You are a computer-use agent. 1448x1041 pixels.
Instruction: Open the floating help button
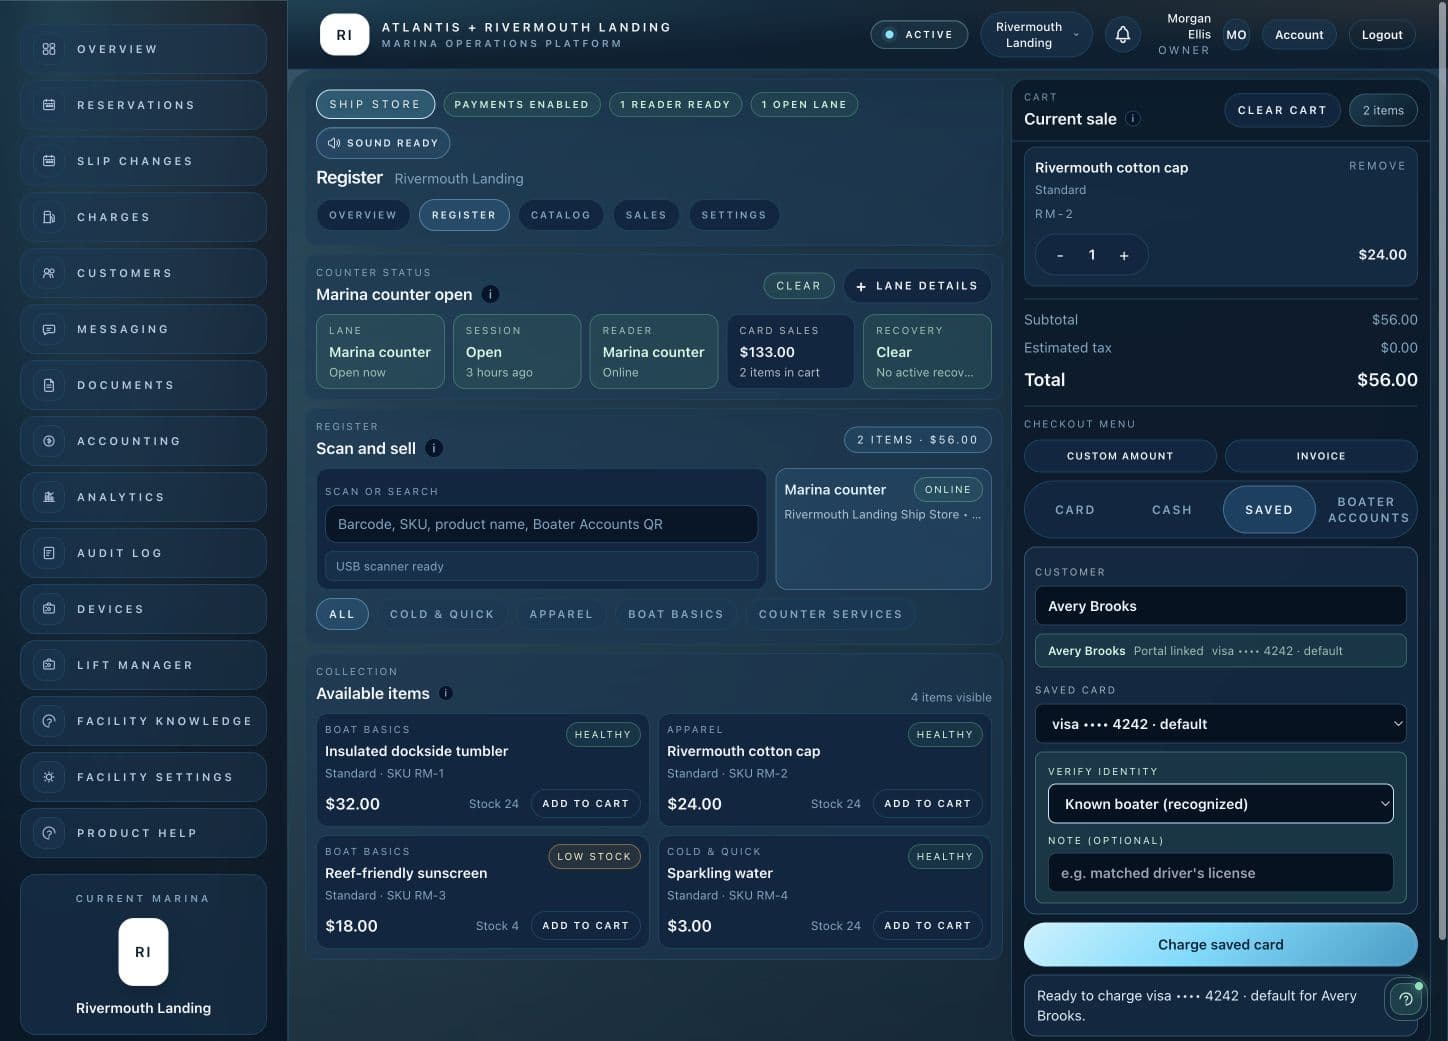tap(1405, 998)
